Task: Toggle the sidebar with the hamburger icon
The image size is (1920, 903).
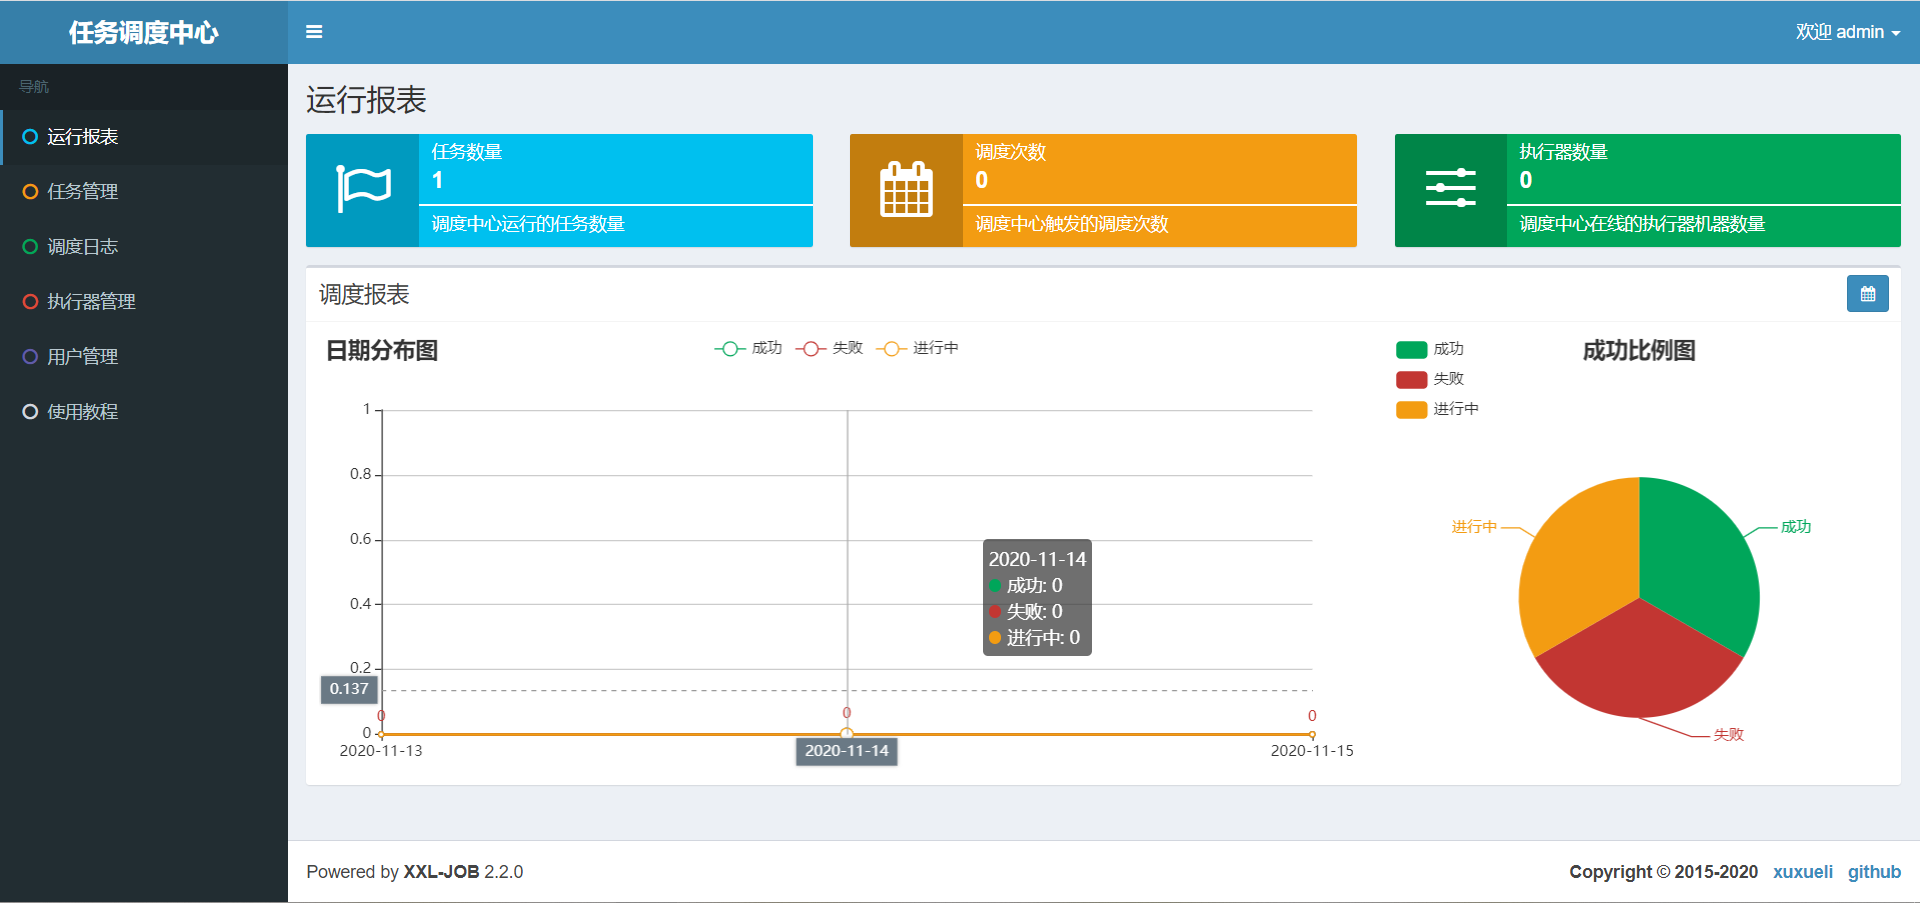Action: (x=314, y=32)
